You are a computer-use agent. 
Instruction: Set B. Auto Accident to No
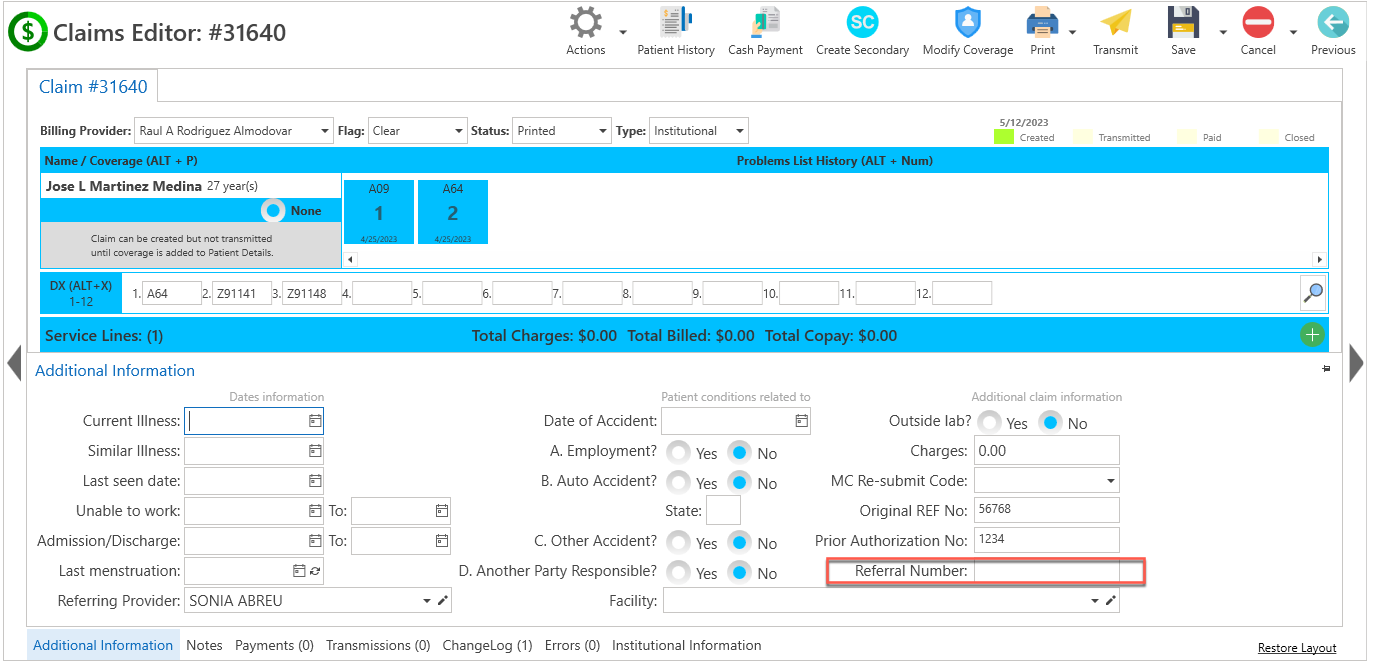pyautogui.click(x=739, y=483)
